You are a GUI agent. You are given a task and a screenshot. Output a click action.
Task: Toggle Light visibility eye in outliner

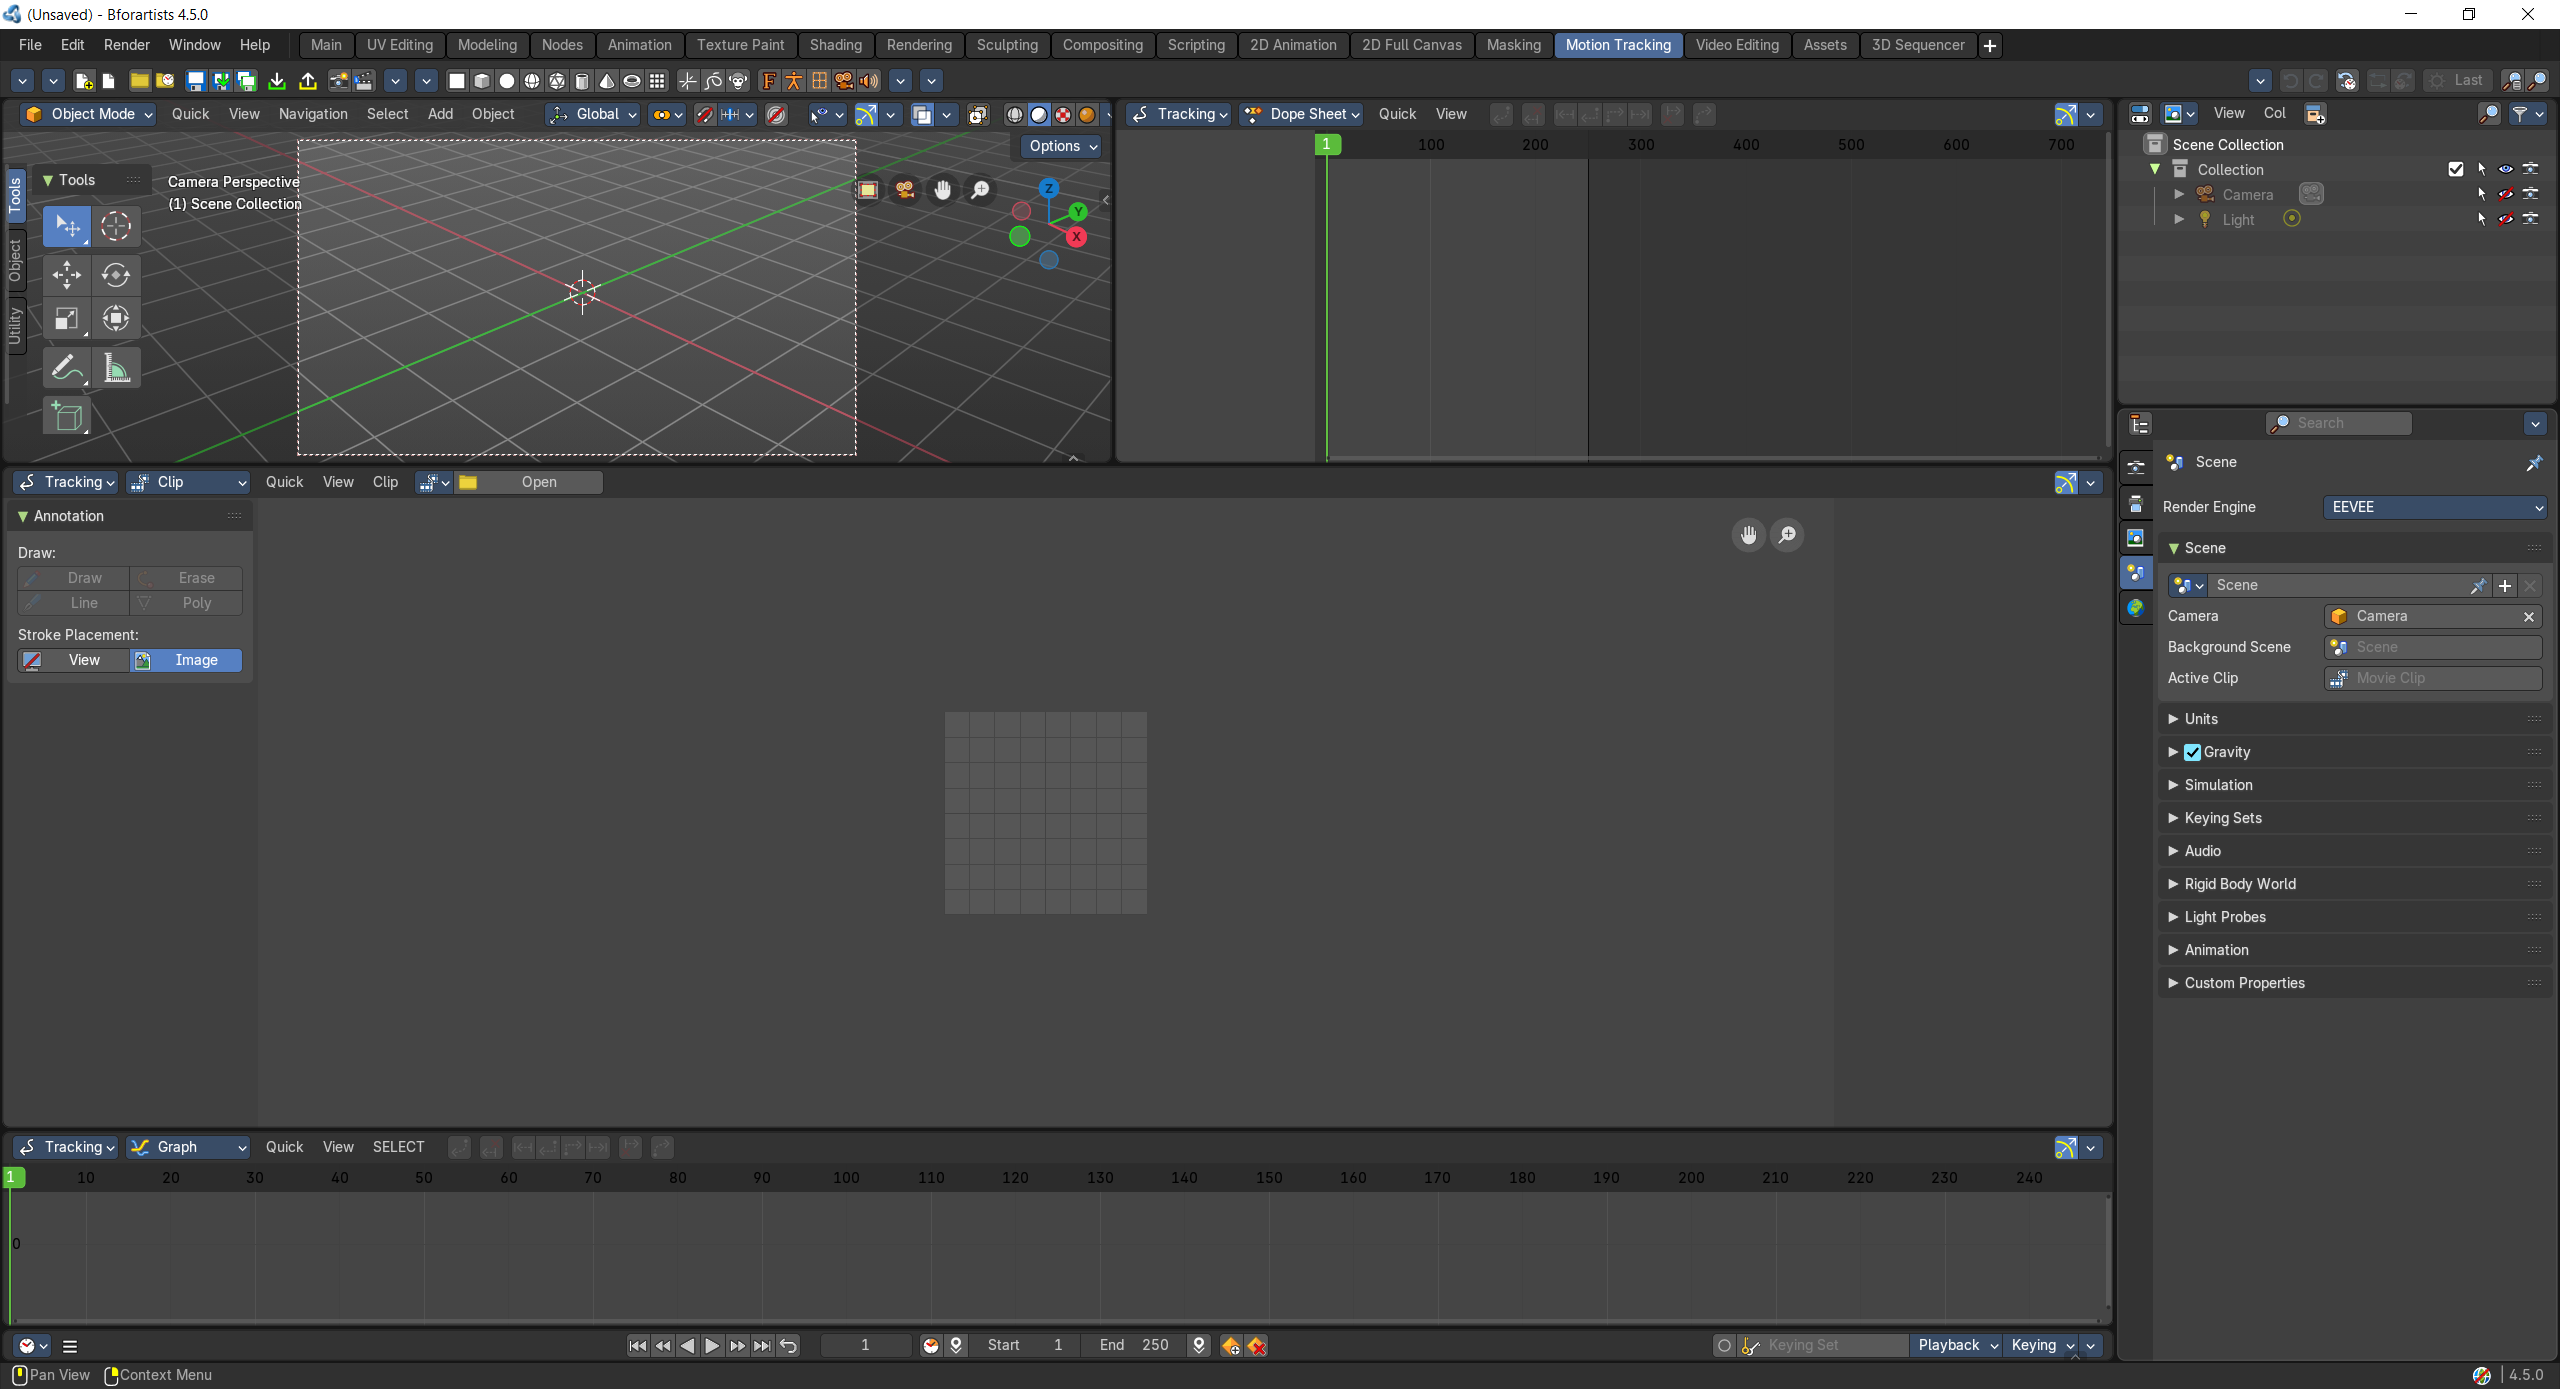[x=2506, y=219]
